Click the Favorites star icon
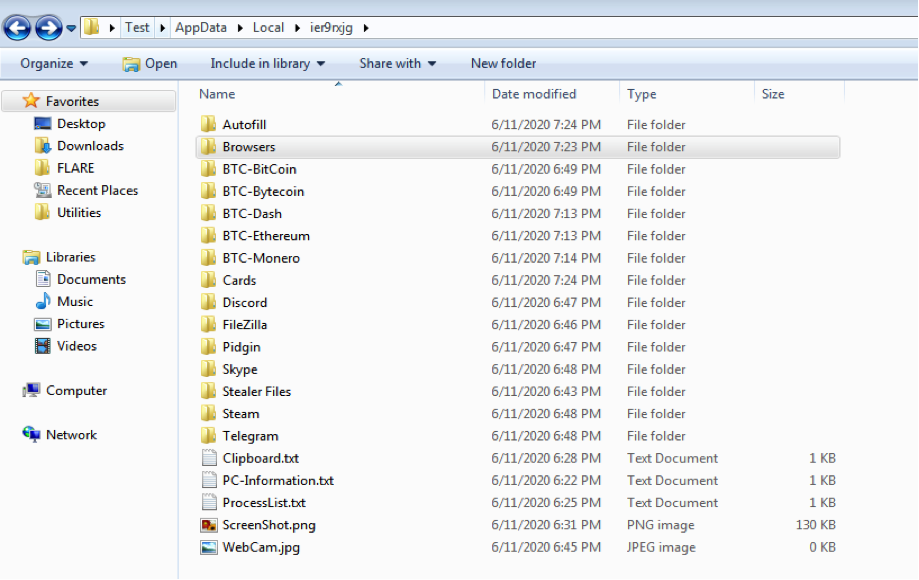 pyautogui.click(x=31, y=101)
